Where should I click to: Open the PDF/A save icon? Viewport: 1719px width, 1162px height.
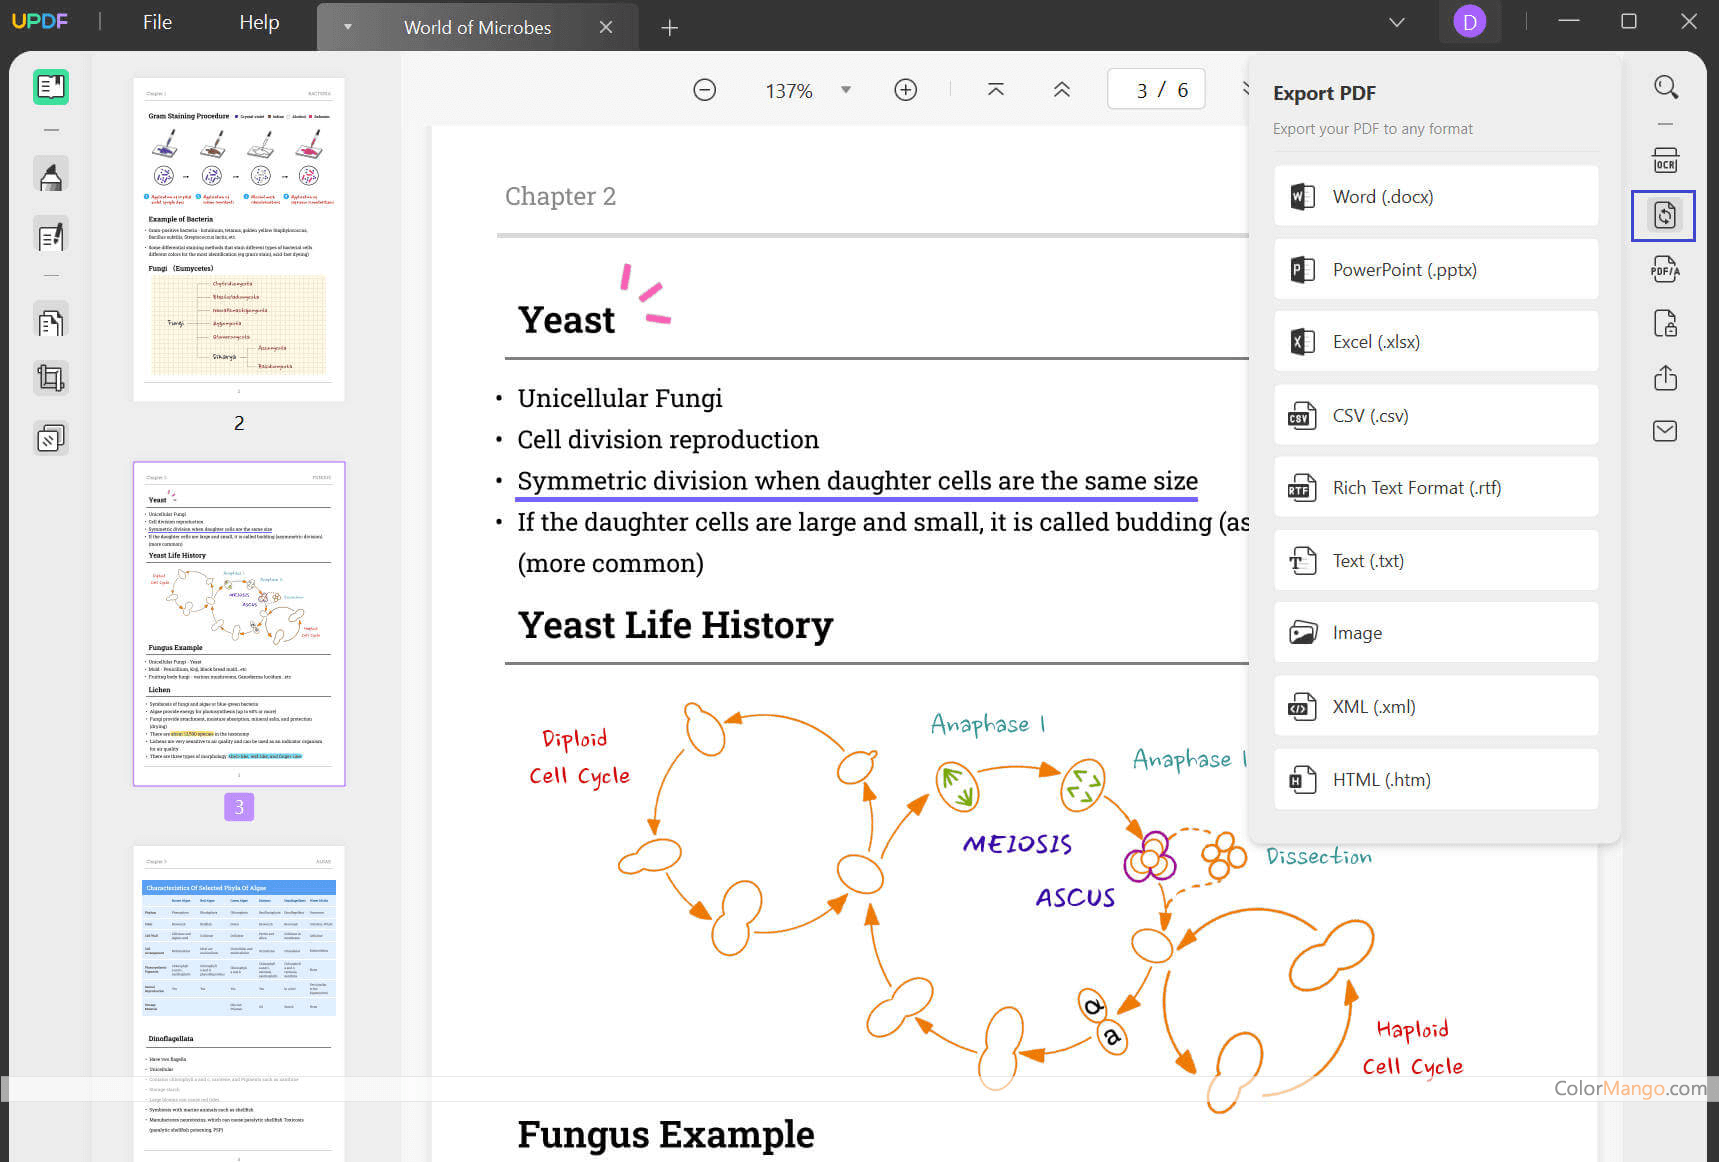click(1664, 269)
